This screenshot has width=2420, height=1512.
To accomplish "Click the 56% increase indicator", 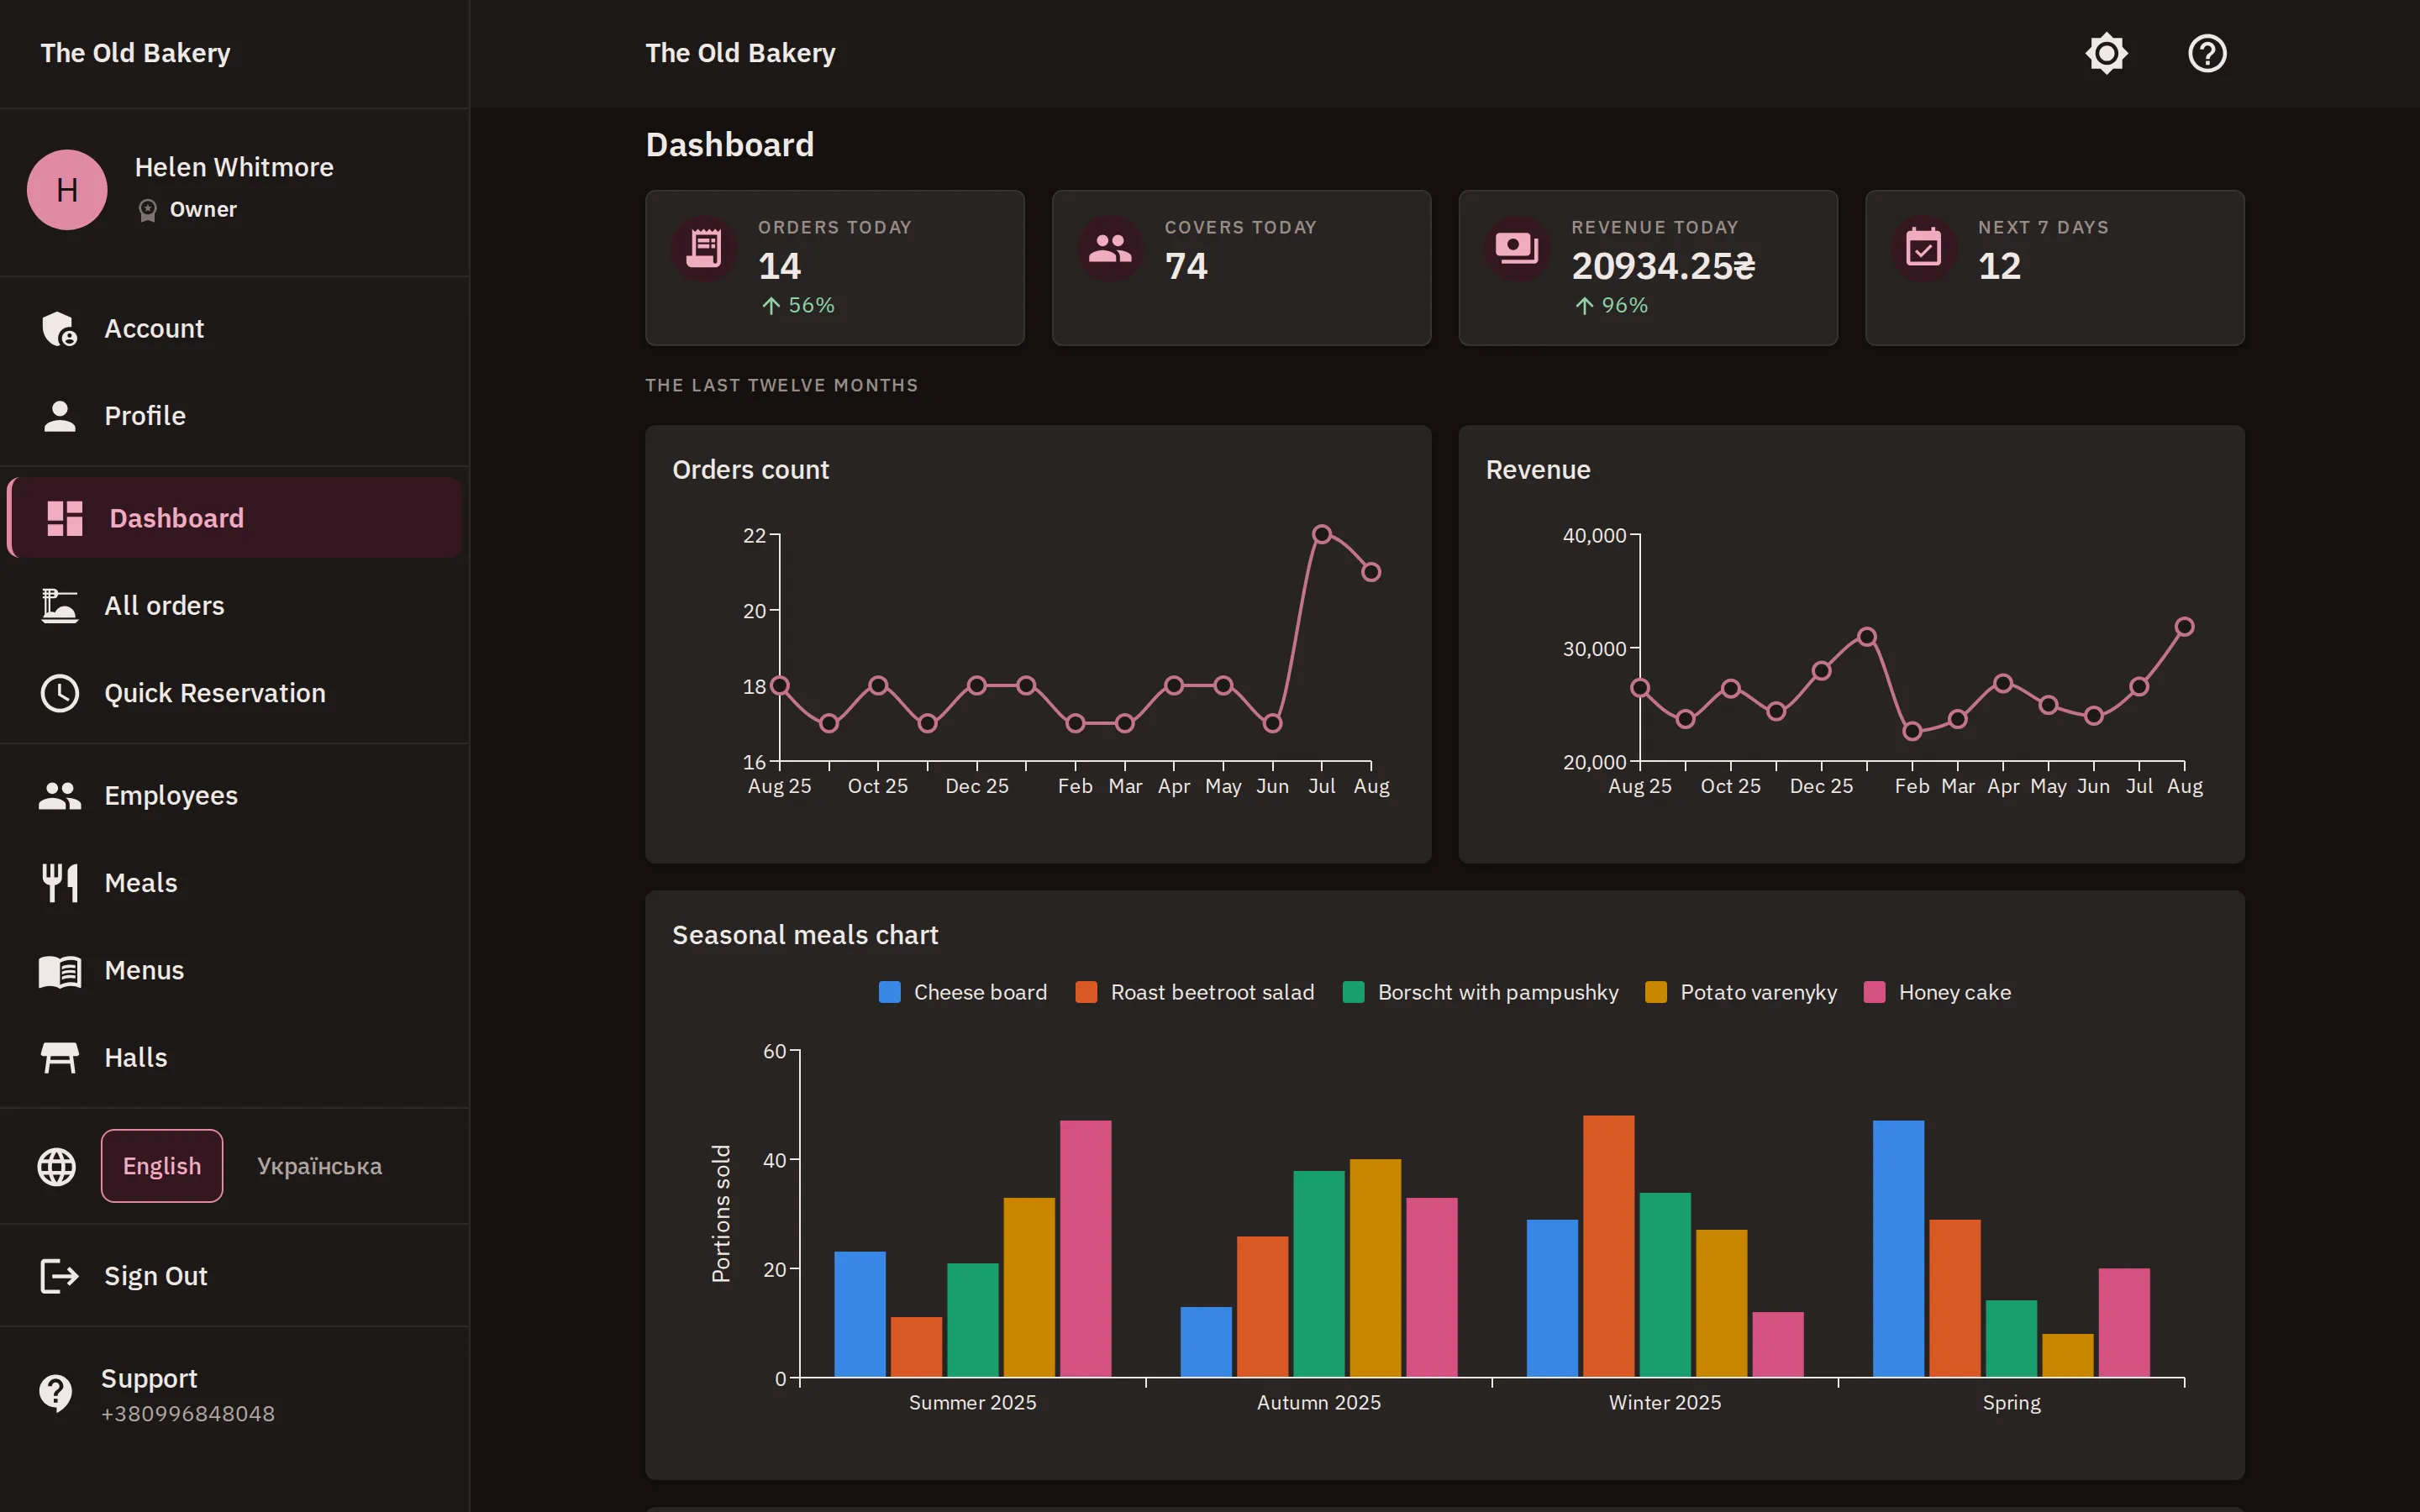I will tap(798, 305).
